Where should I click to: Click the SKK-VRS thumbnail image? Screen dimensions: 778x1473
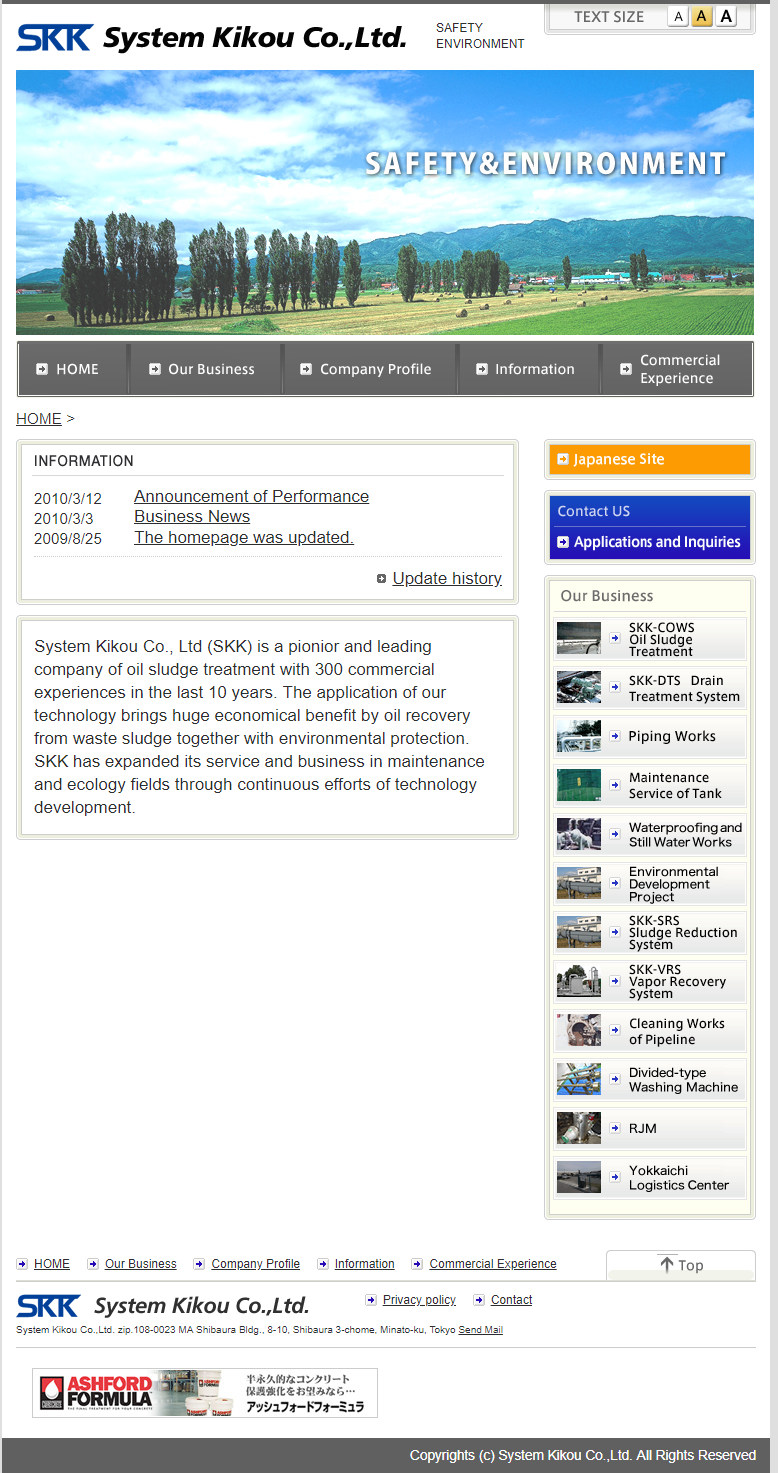click(579, 981)
